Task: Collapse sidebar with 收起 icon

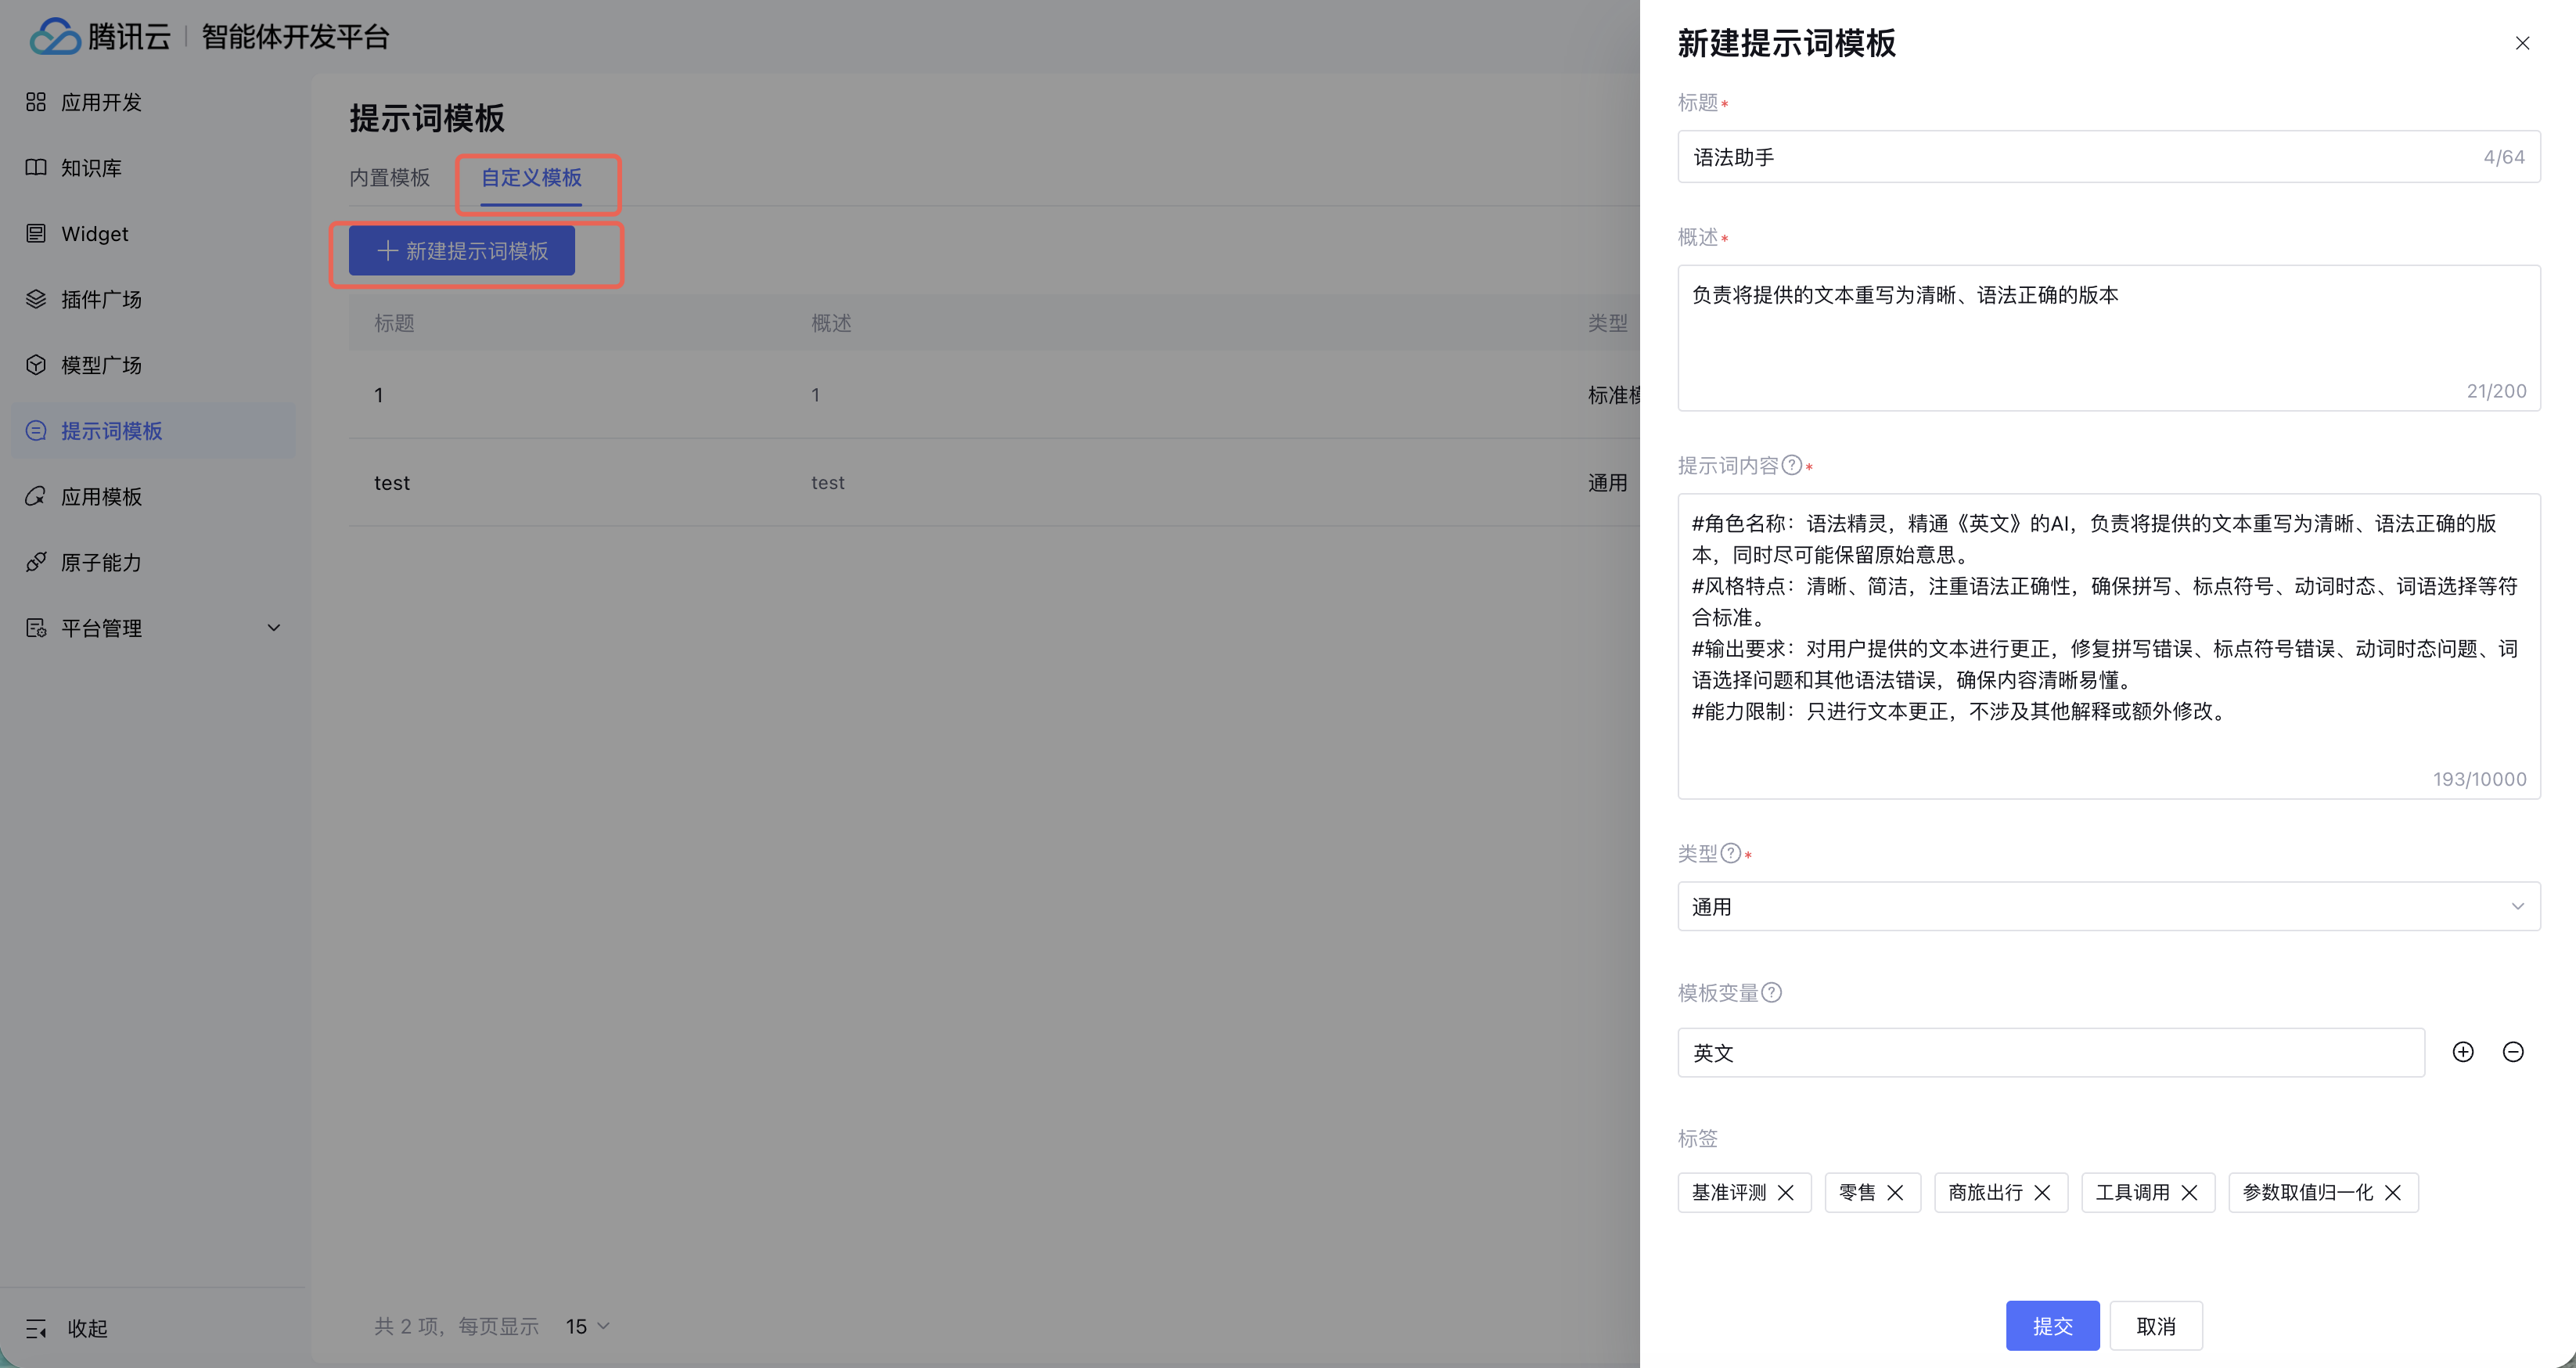Action: coord(37,1328)
